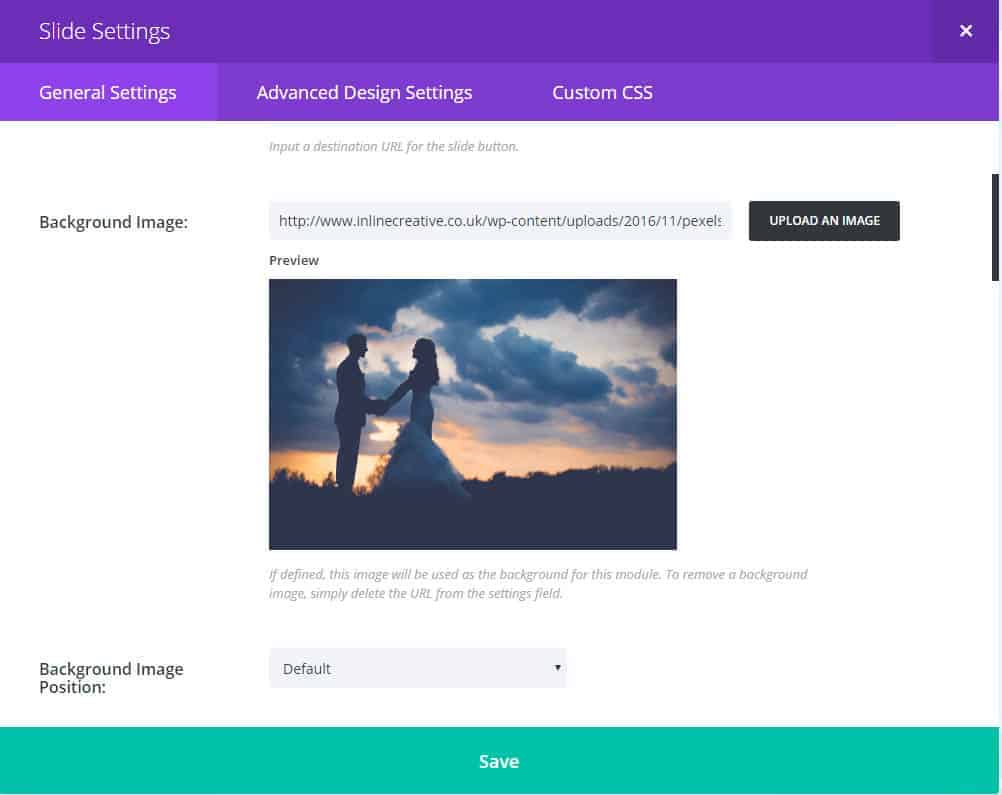Click the 'Slide Settings' title text
Screen dimensions: 1002x795
pyautogui.click(x=105, y=31)
